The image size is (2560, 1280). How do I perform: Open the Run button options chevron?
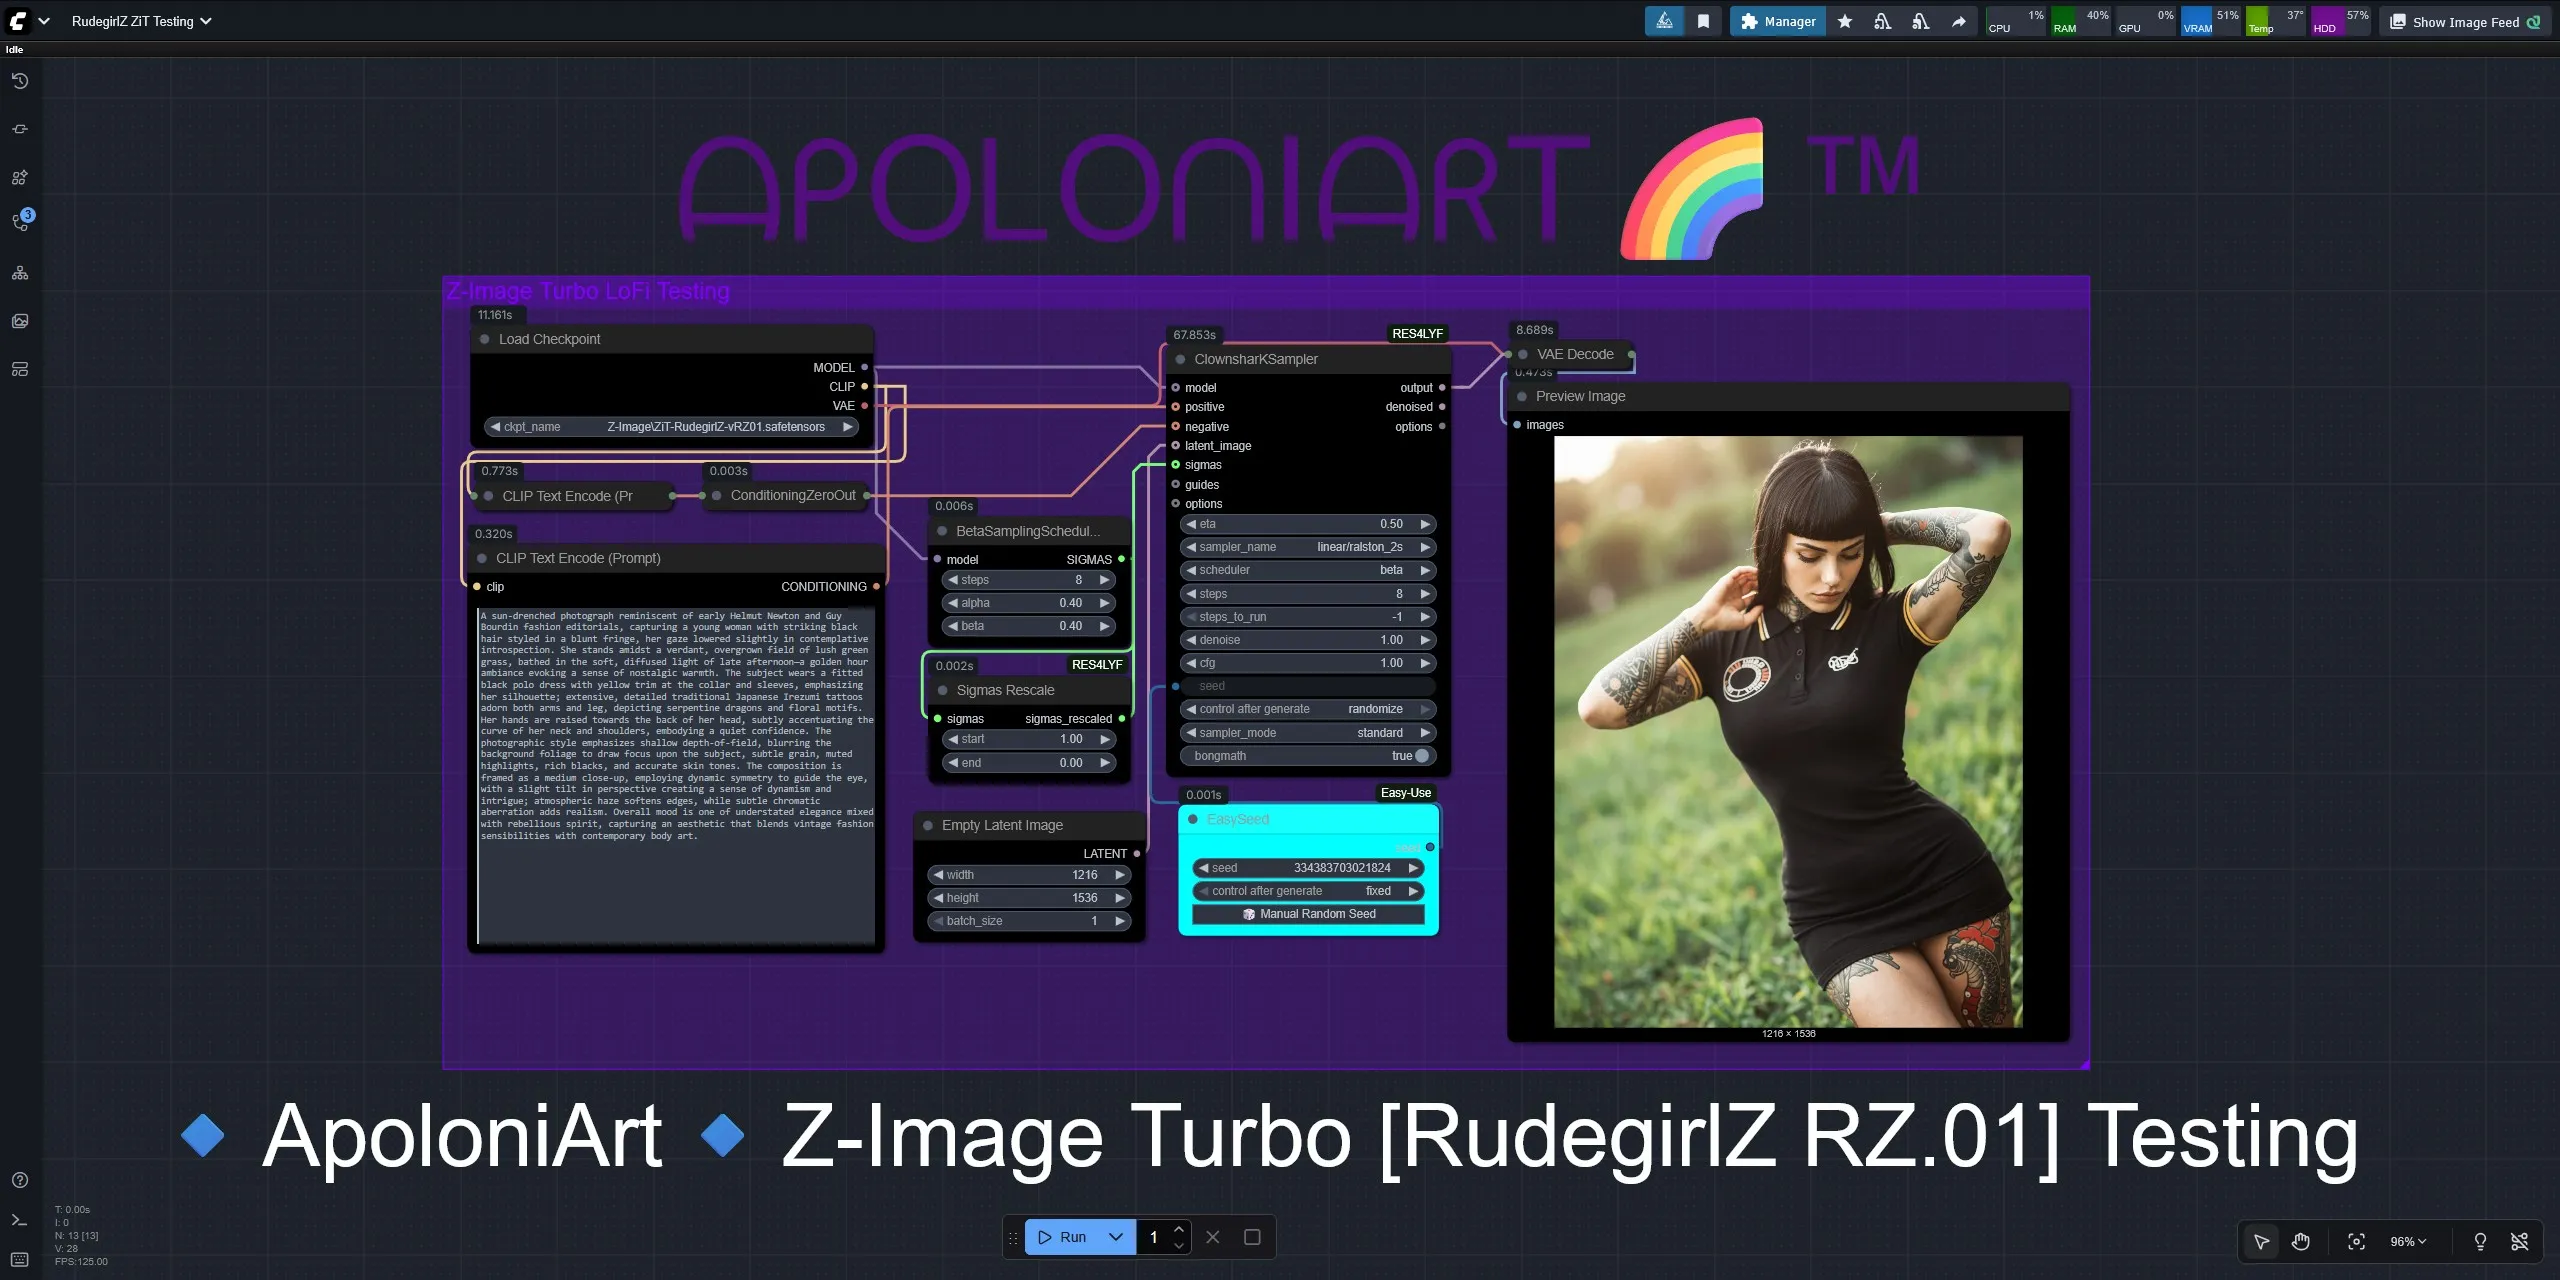(1116, 1237)
